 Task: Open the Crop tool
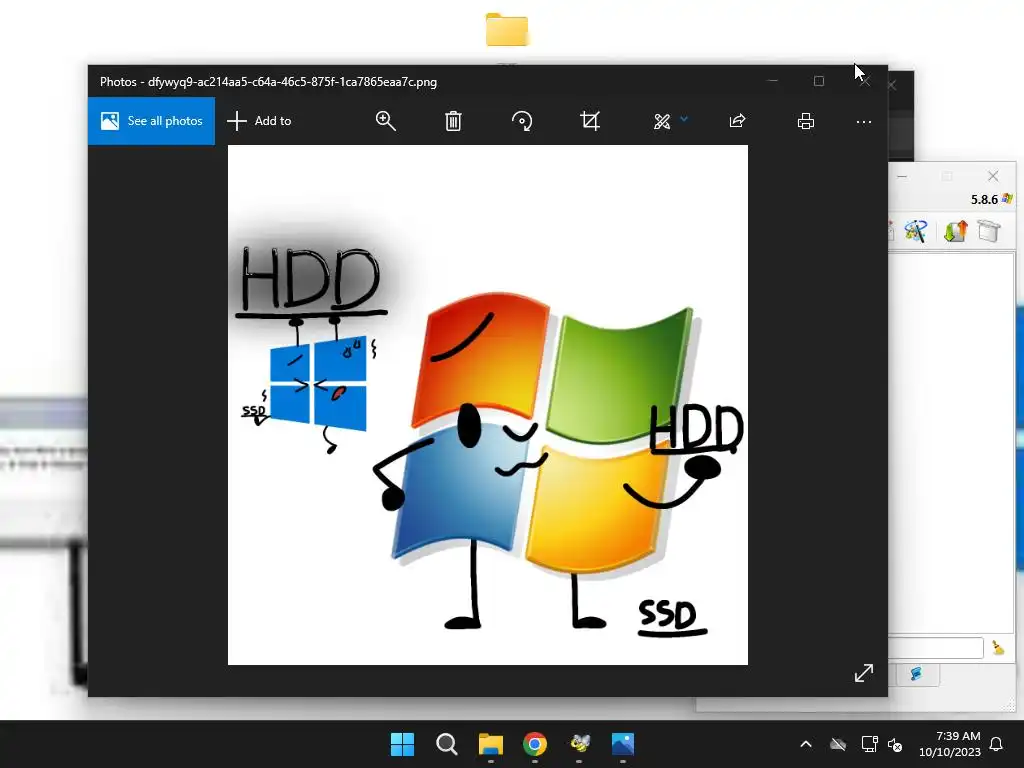click(590, 121)
